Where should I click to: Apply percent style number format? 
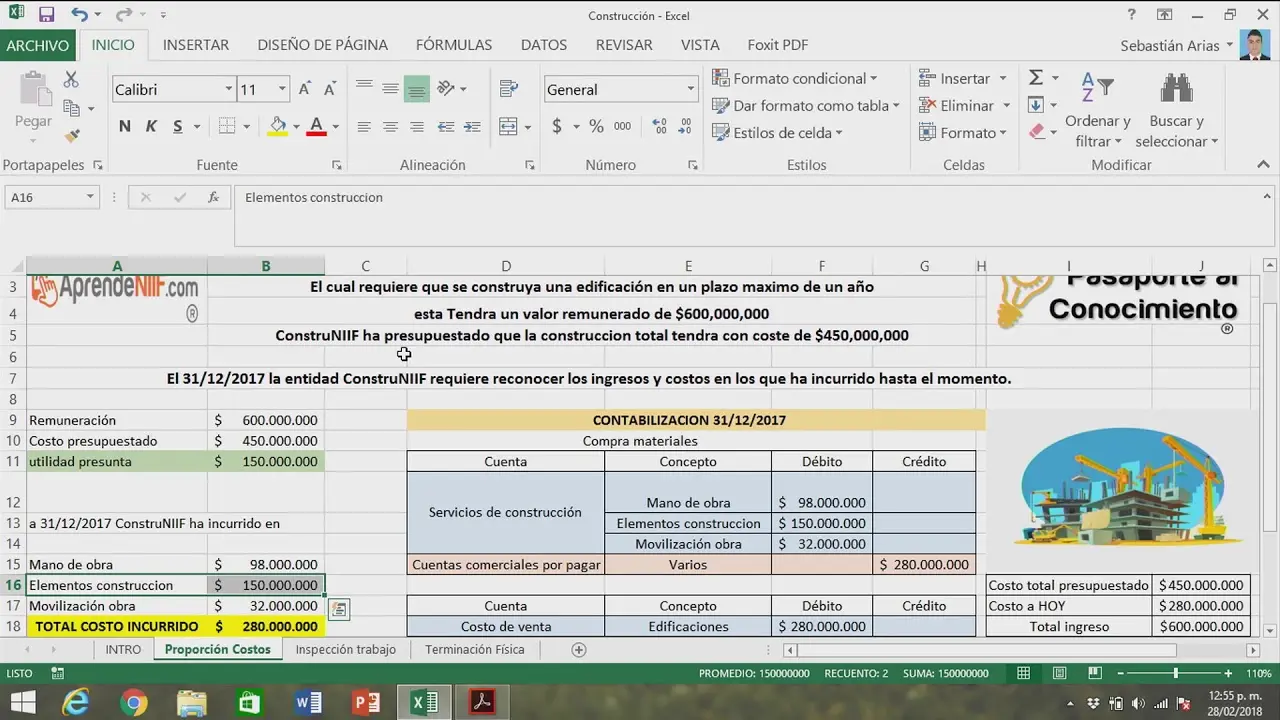[x=596, y=126]
